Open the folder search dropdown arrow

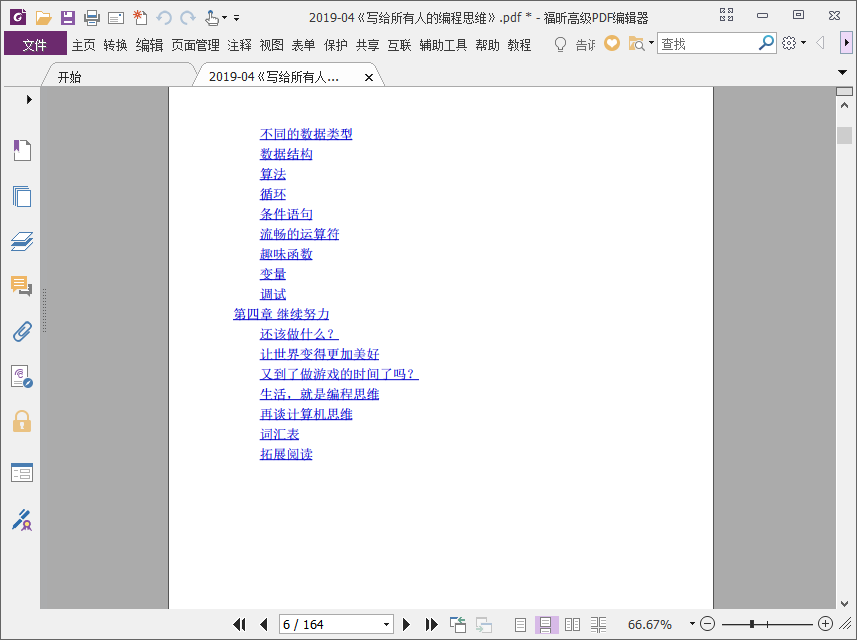tap(651, 43)
